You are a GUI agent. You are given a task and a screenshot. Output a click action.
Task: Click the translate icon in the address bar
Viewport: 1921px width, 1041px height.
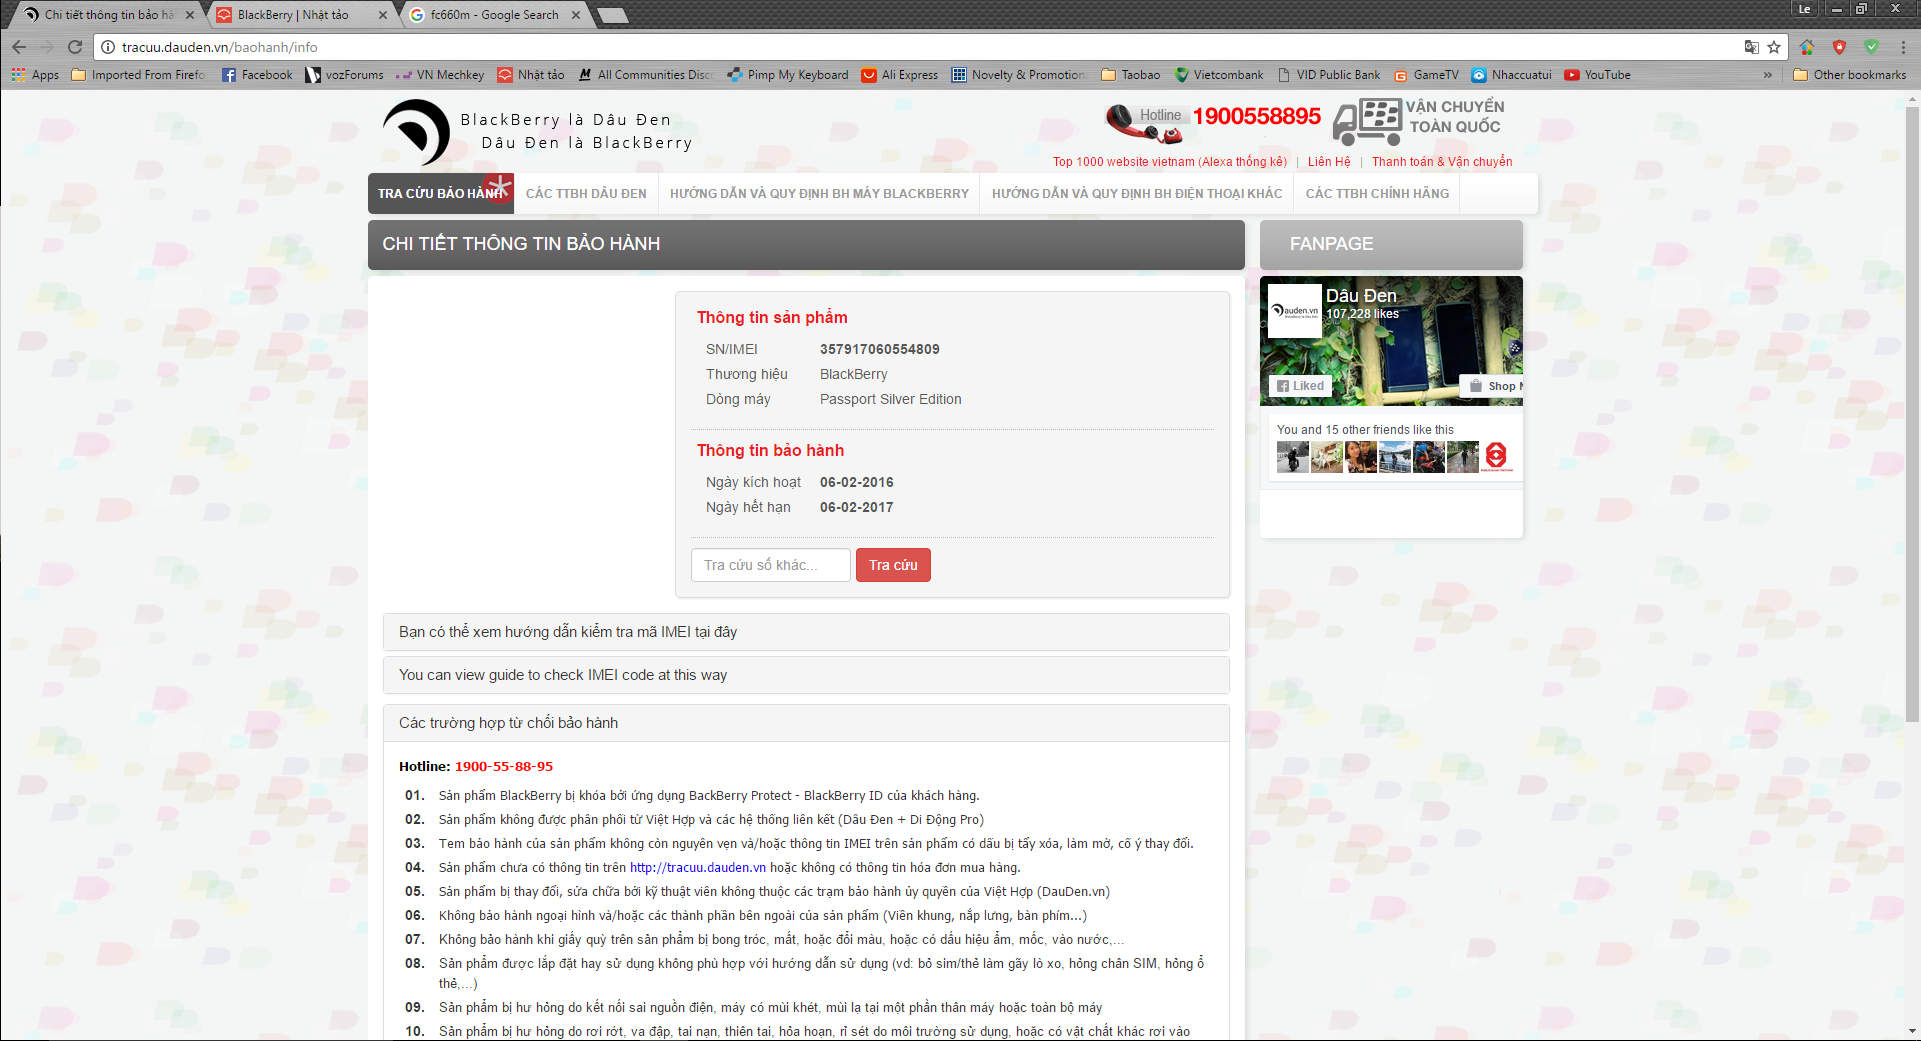coord(1751,47)
